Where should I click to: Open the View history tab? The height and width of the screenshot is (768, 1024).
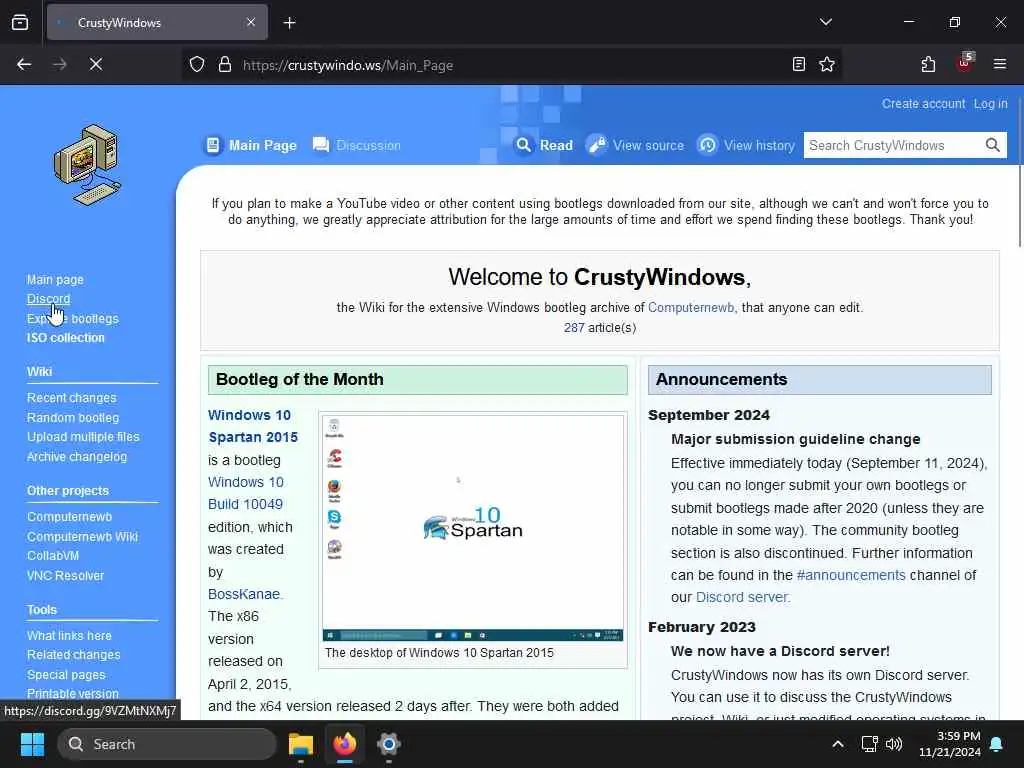click(746, 145)
